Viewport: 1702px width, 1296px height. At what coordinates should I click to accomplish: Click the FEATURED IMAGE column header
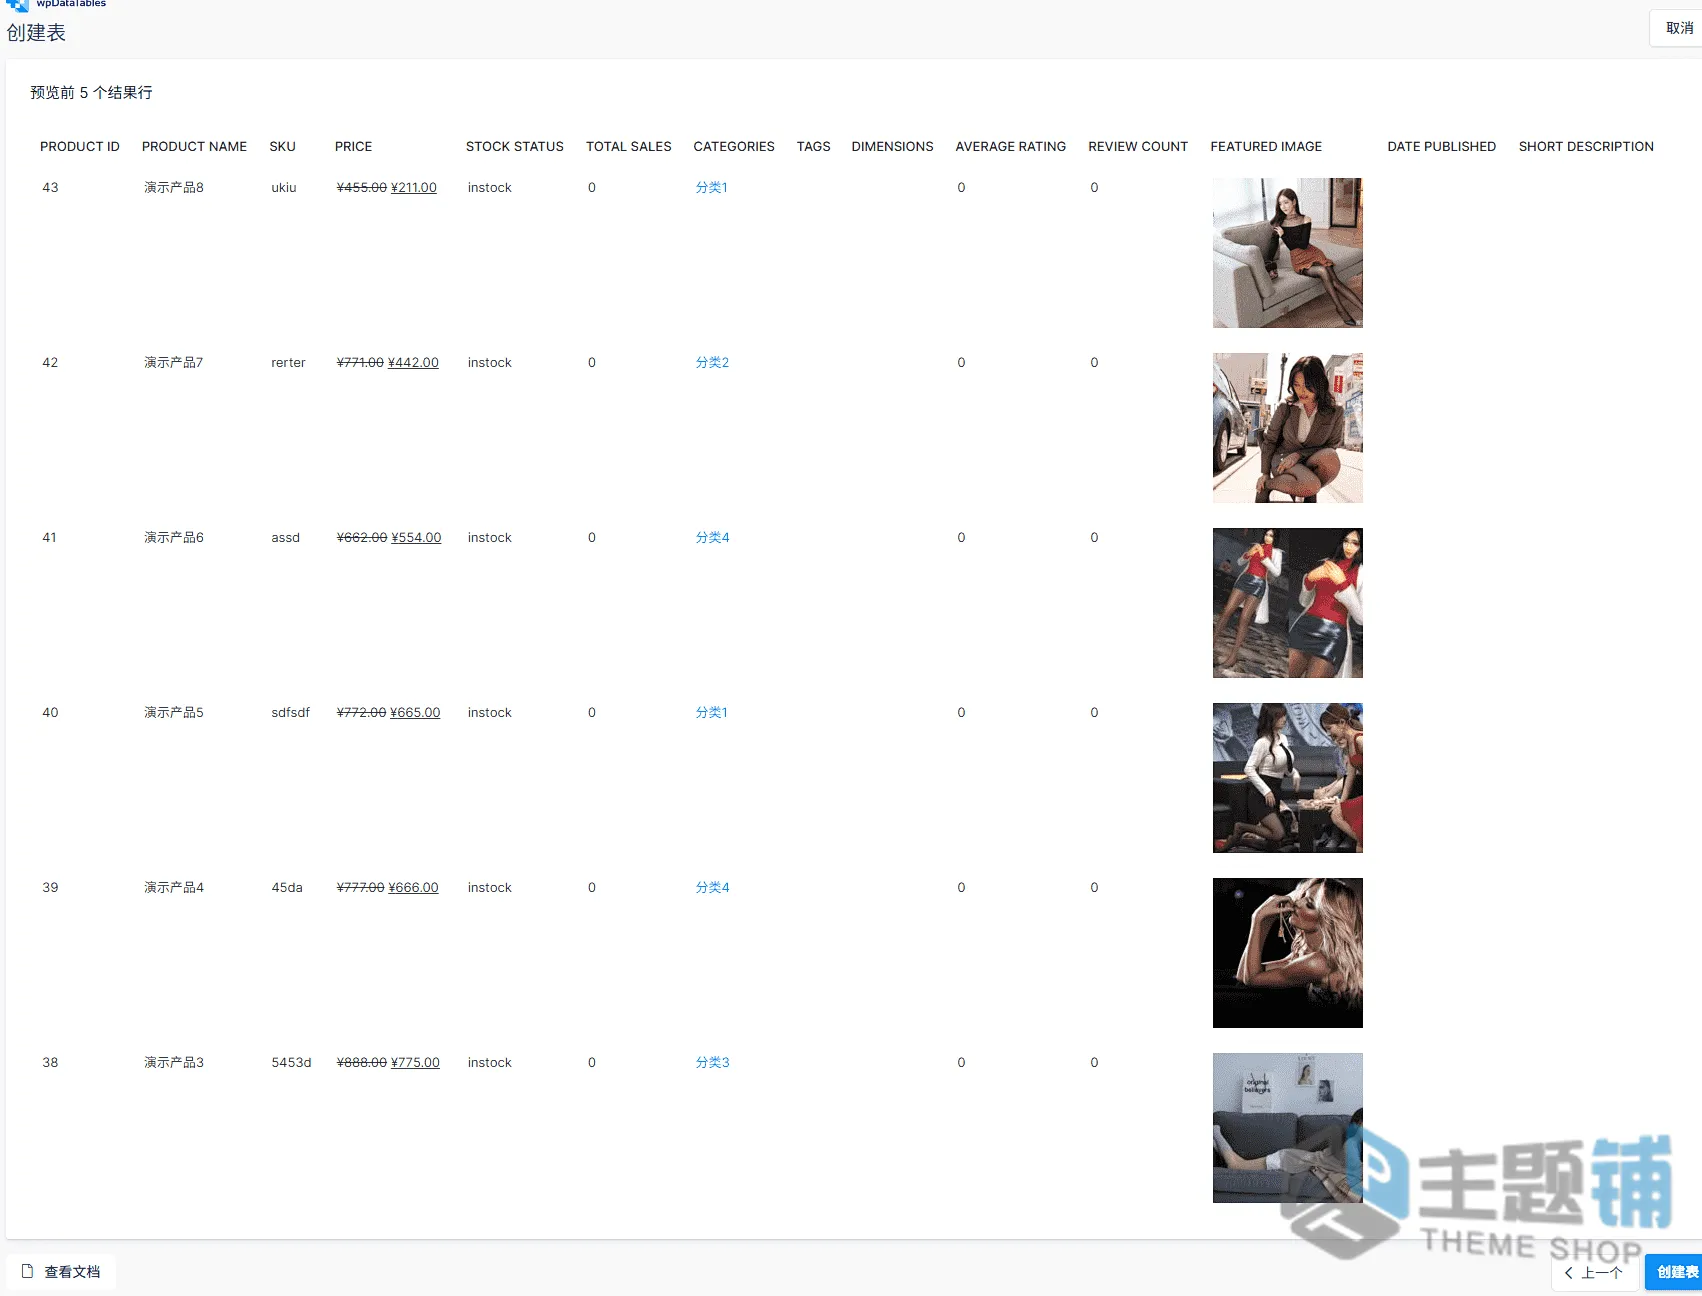(1266, 146)
